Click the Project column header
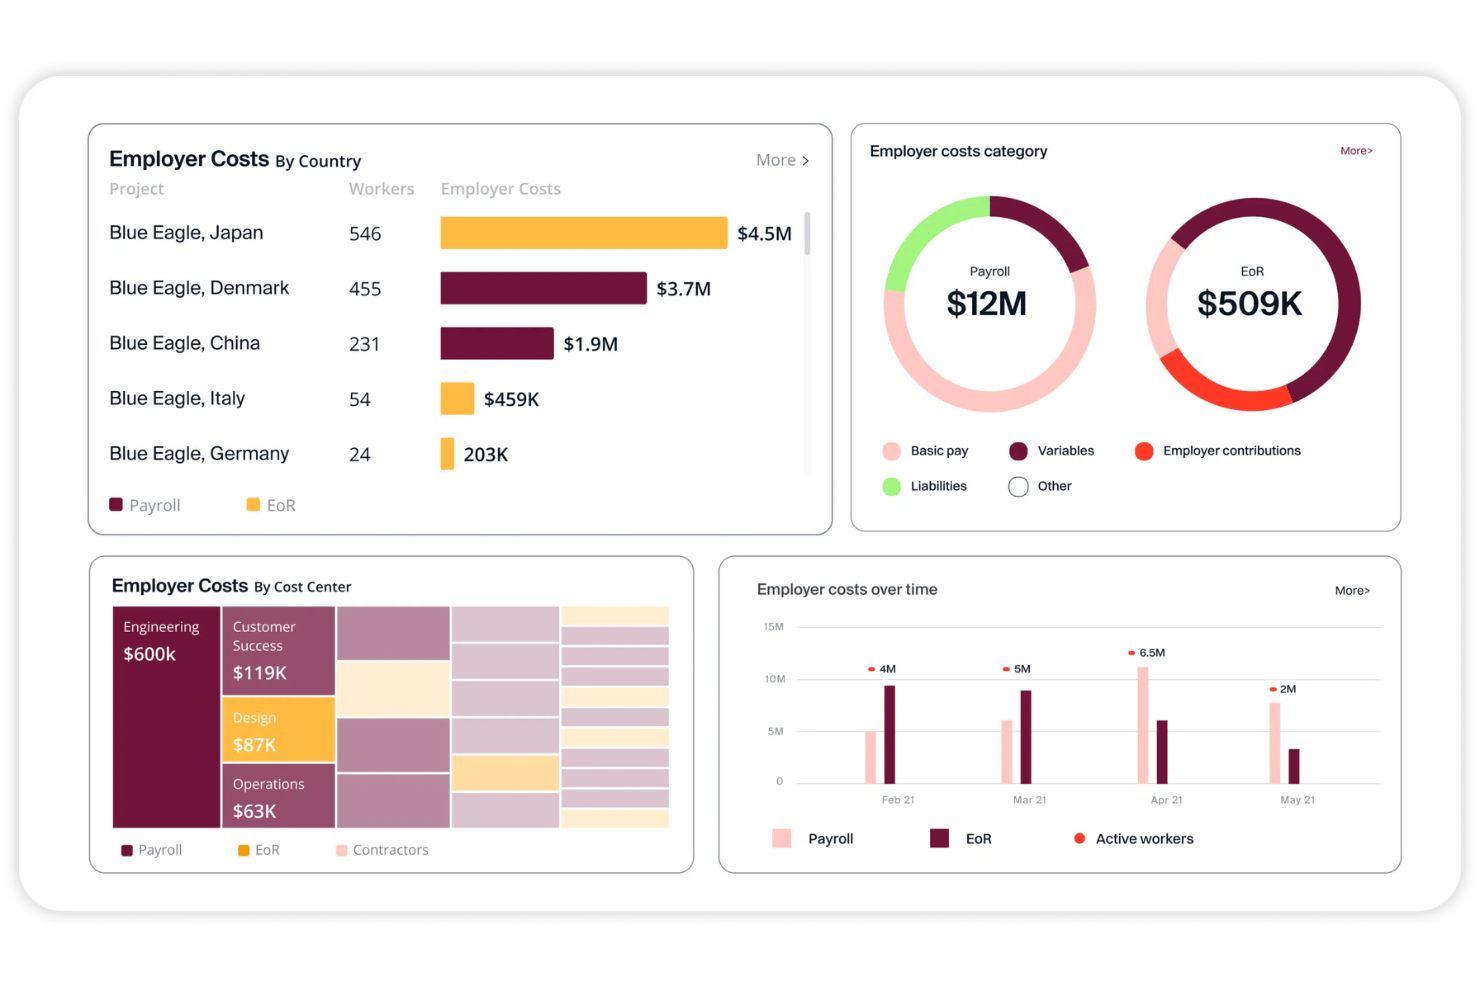The width and height of the screenshot is (1480, 987). tap(136, 189)
